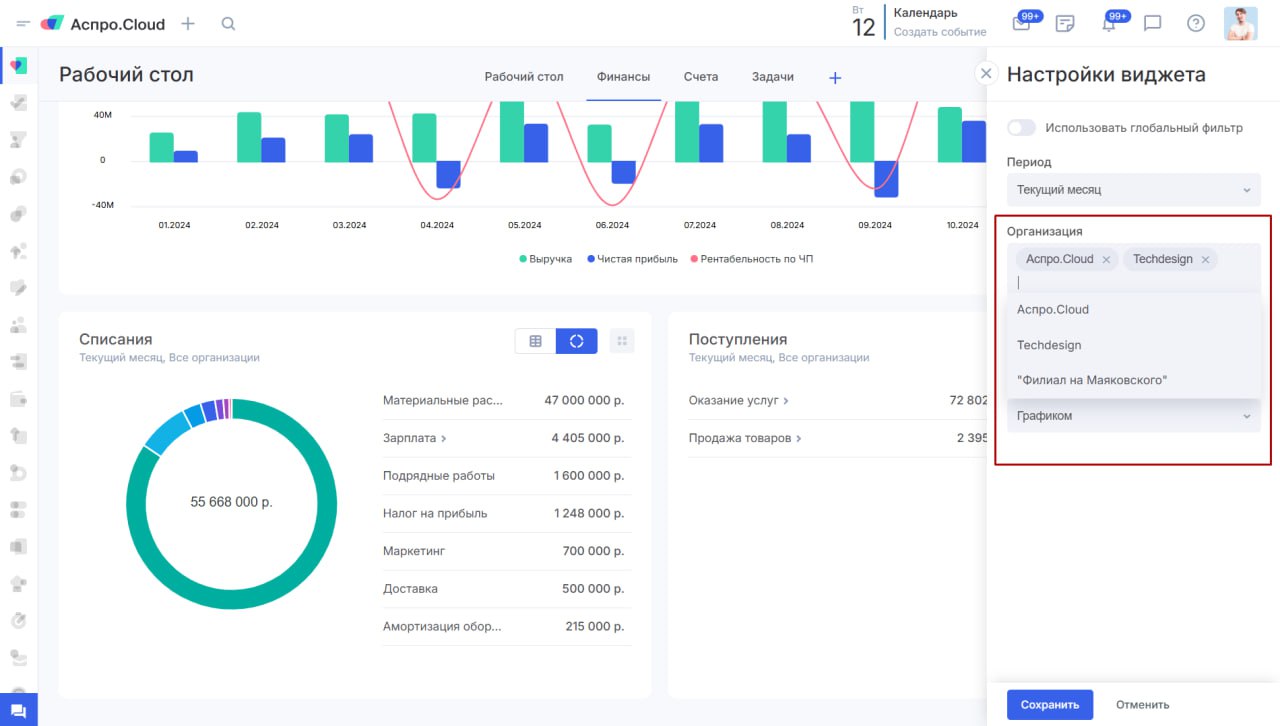Open the sticky note icon in the header
The height and width of the screenshot is (726, 1280).
coord(1065,24)
